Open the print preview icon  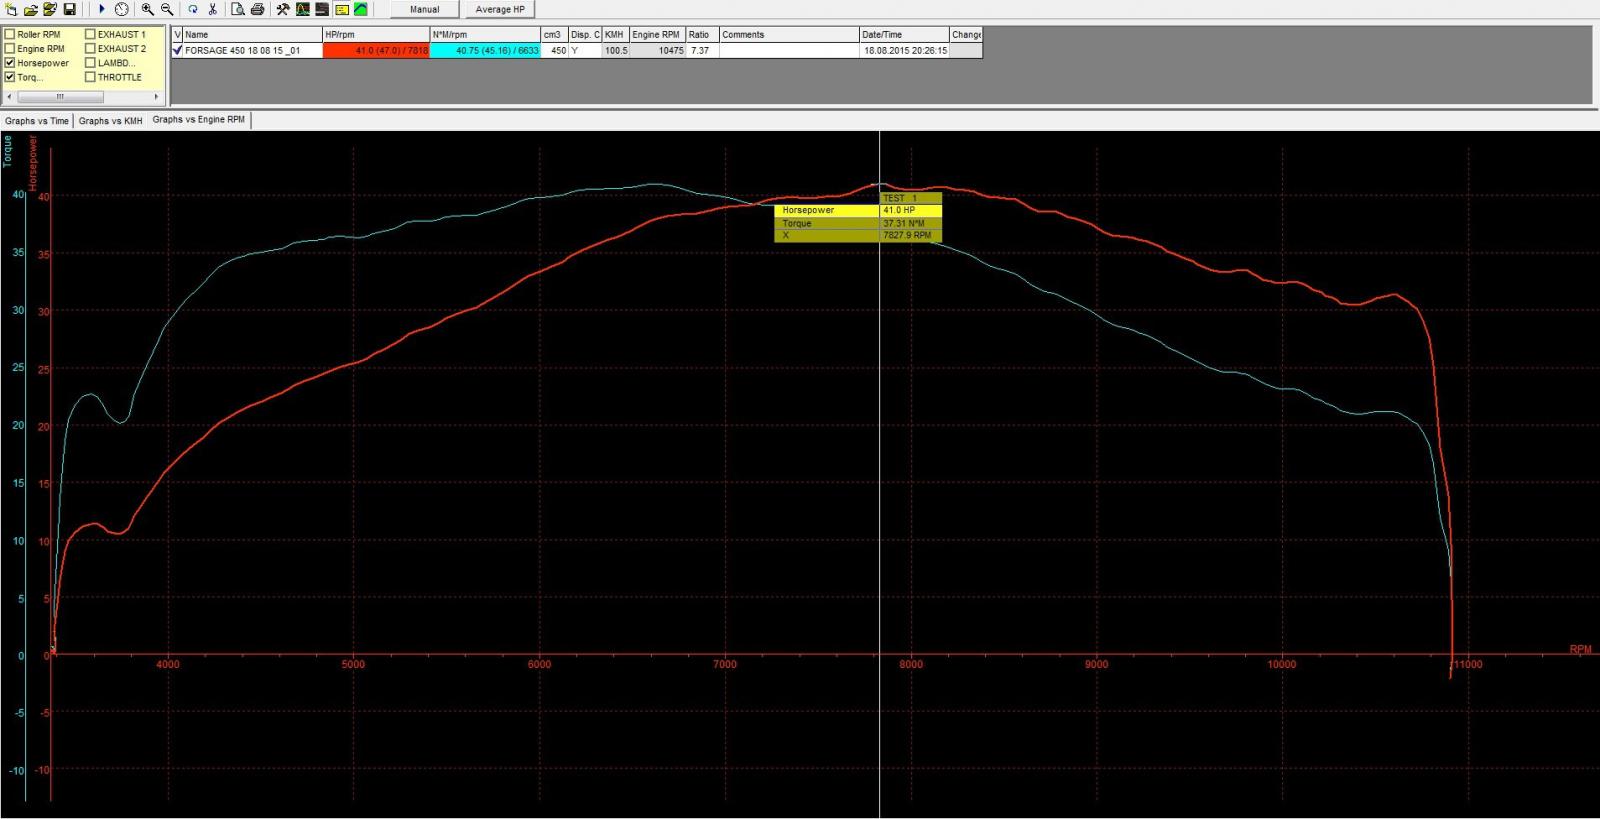[238, 9]
